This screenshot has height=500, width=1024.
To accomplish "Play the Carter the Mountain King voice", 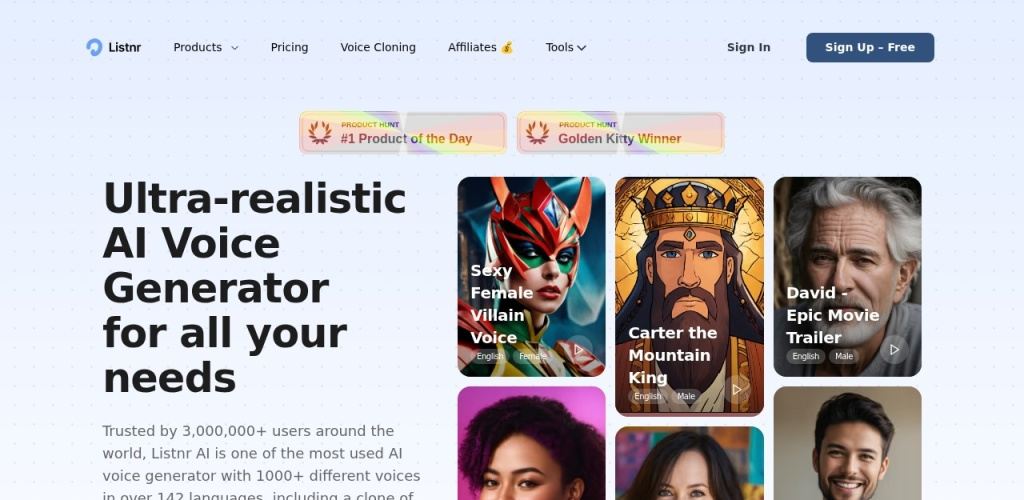I will [x=737, y=390].
